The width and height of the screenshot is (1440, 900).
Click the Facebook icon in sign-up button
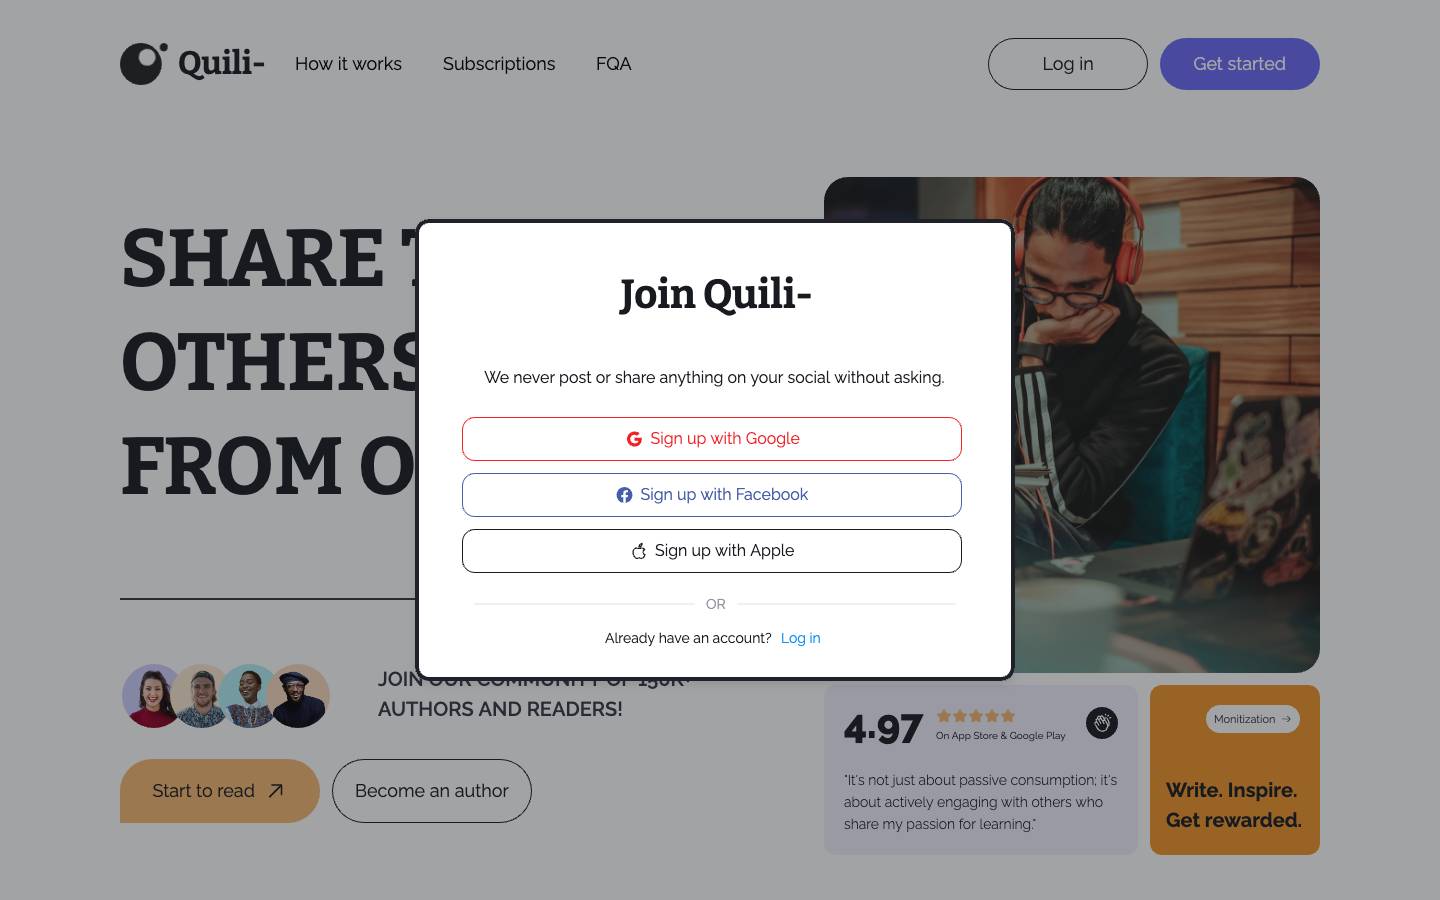(x=624, y=495)
